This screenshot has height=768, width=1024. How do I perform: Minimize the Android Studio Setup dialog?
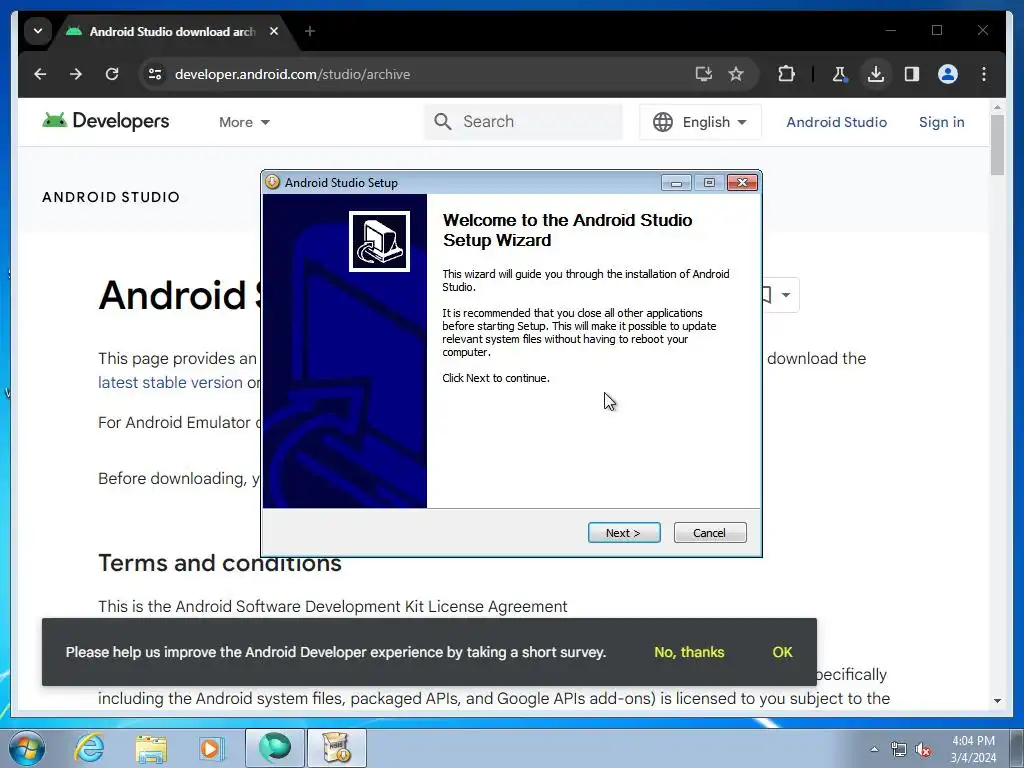[x=676, y=183]
